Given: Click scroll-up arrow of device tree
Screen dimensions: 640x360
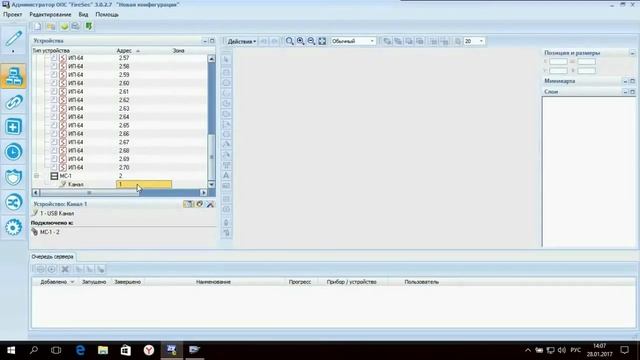Looking at the screenshot, I should tap(211, 59).
